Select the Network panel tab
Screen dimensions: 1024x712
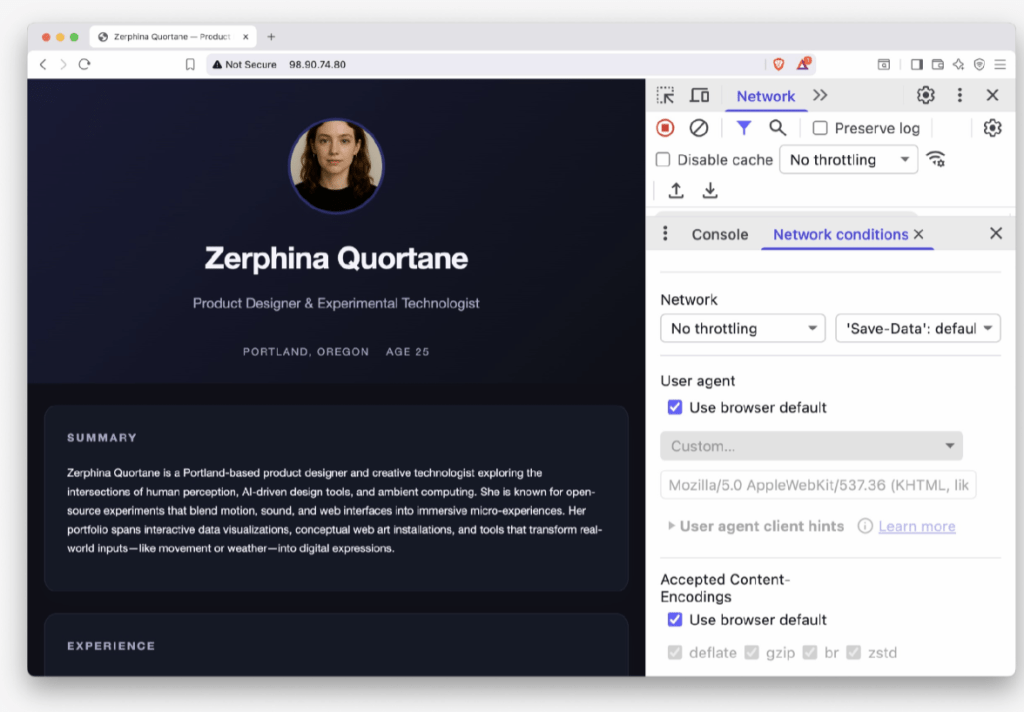coord(765,95)
